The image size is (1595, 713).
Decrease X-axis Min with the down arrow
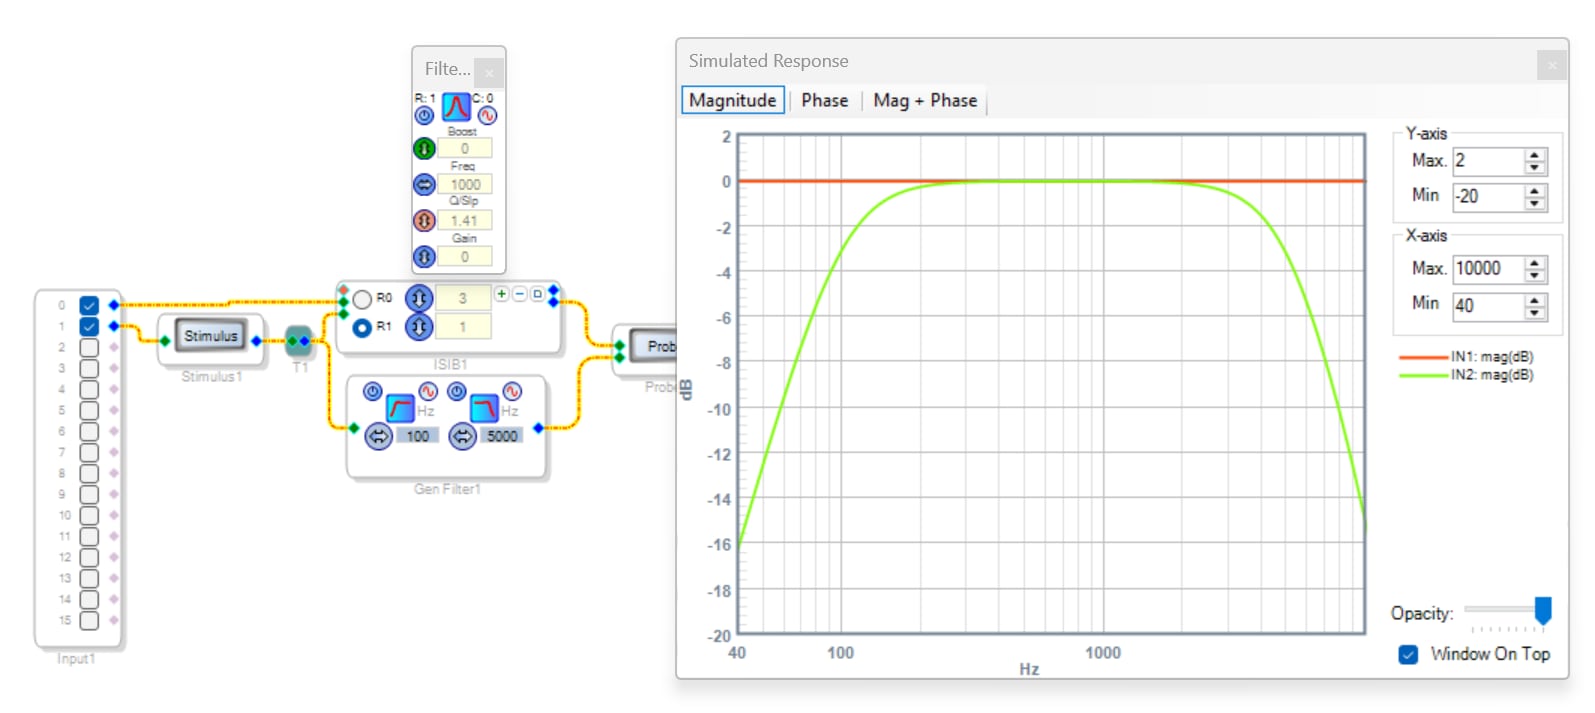point(1535,312)
